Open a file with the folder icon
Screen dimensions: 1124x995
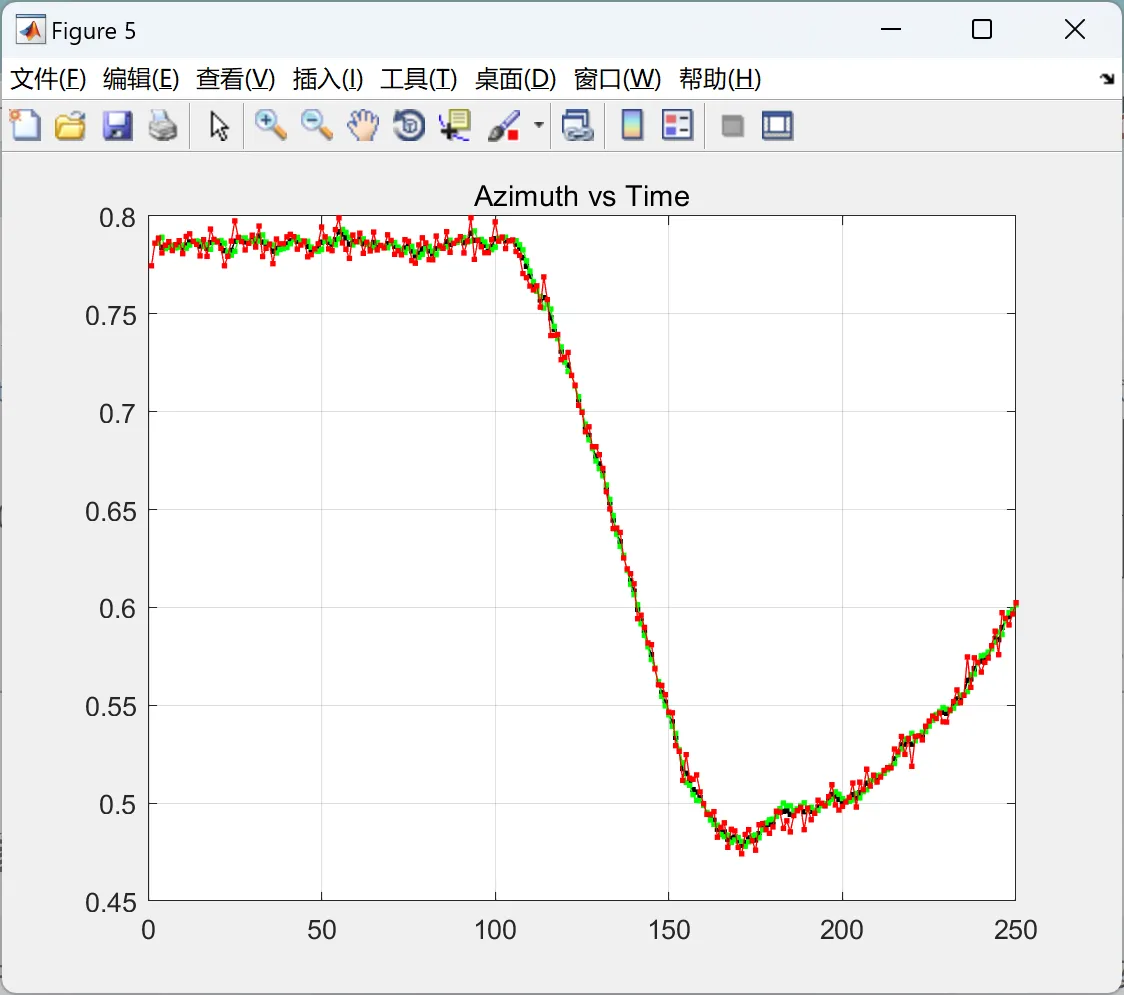click(70, 125)
